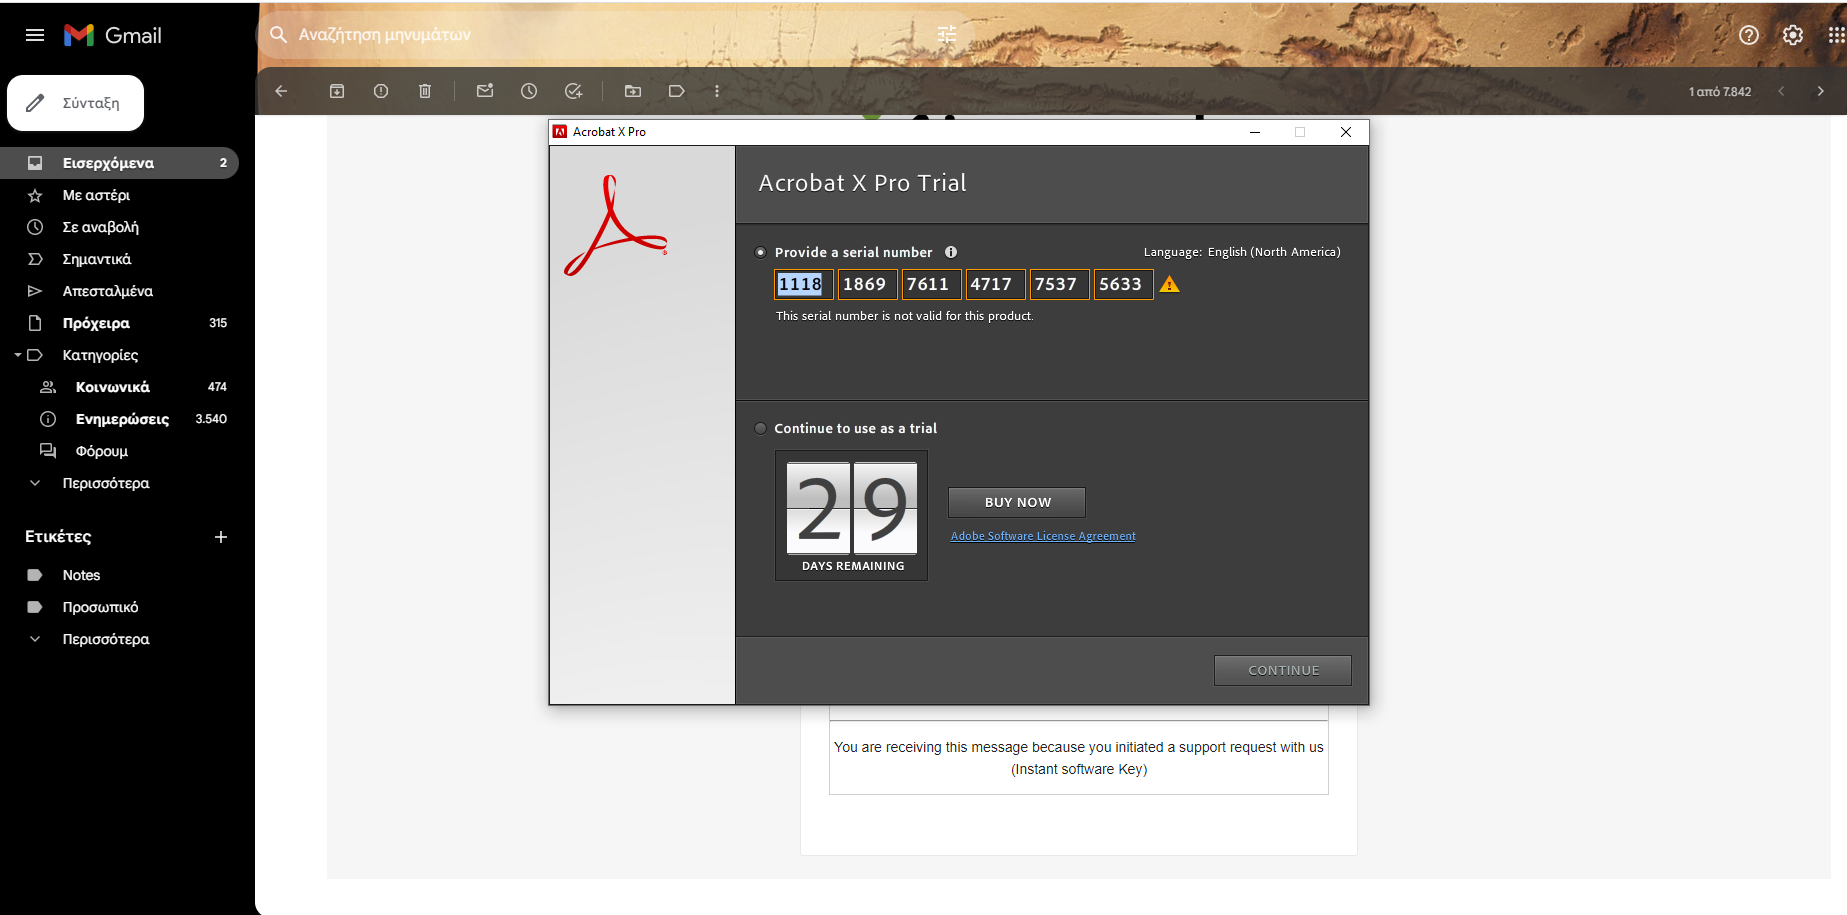Go to the Πρόχειρα drafts folder
1847x915 pixels.
(96, 323)
